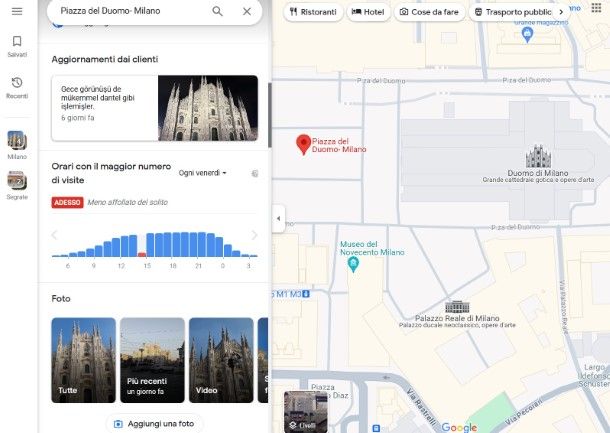Open the Google apps grid

pos(596,7)
